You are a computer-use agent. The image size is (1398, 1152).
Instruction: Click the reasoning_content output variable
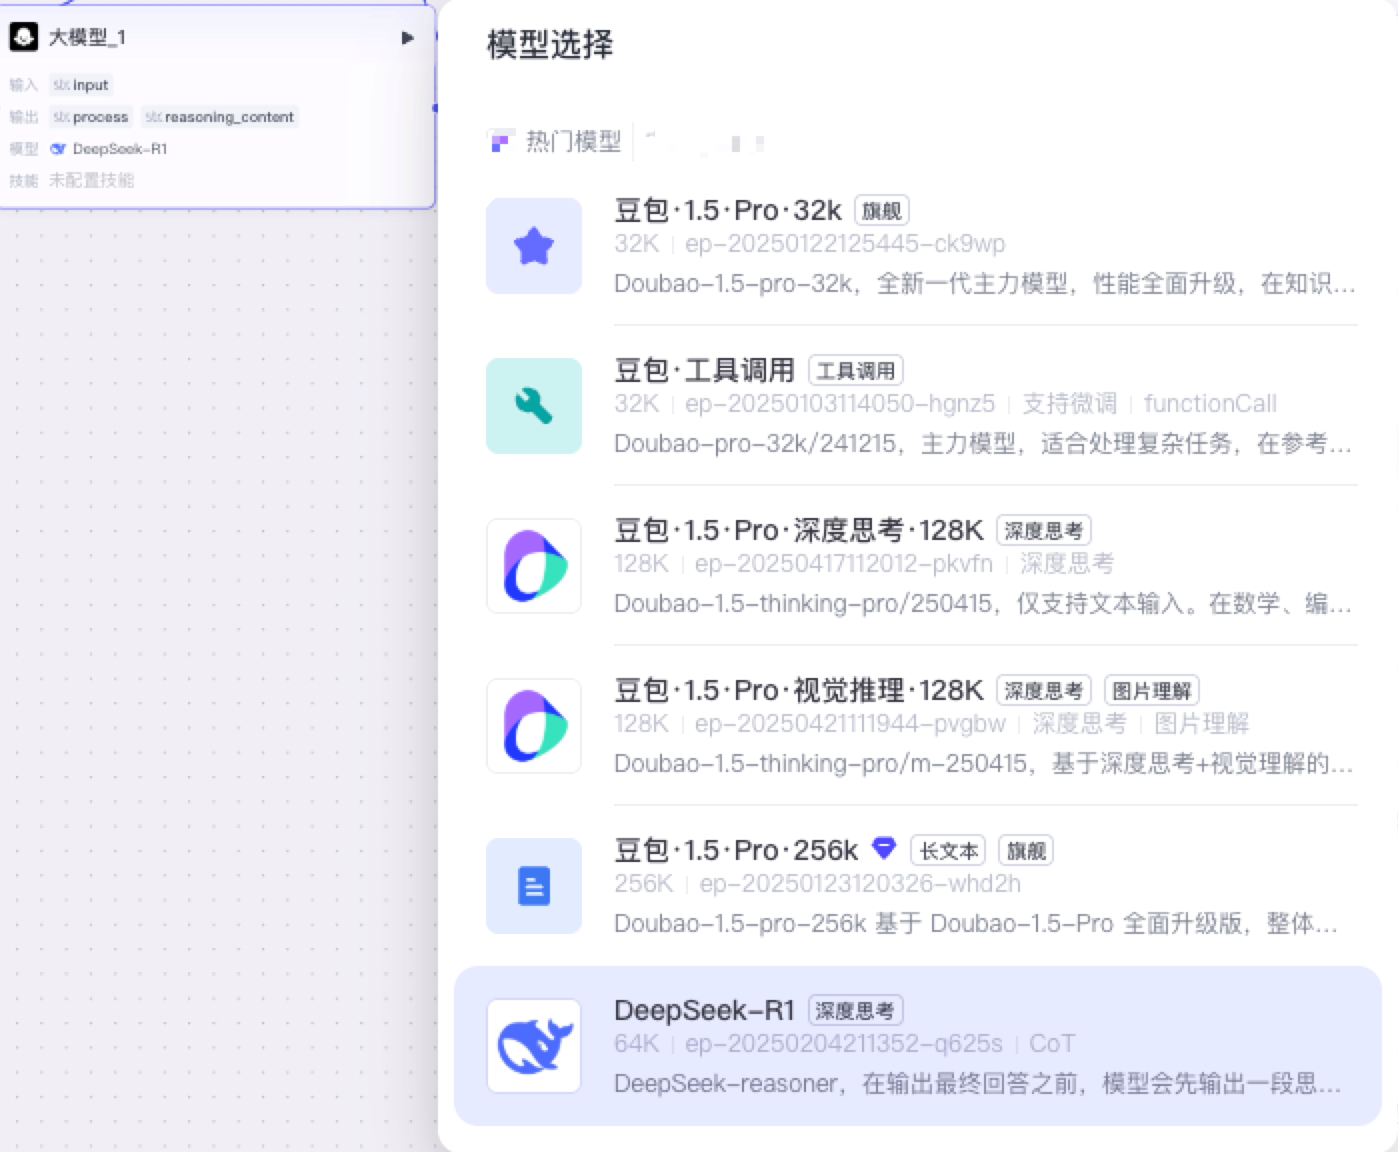coord(220,117)
